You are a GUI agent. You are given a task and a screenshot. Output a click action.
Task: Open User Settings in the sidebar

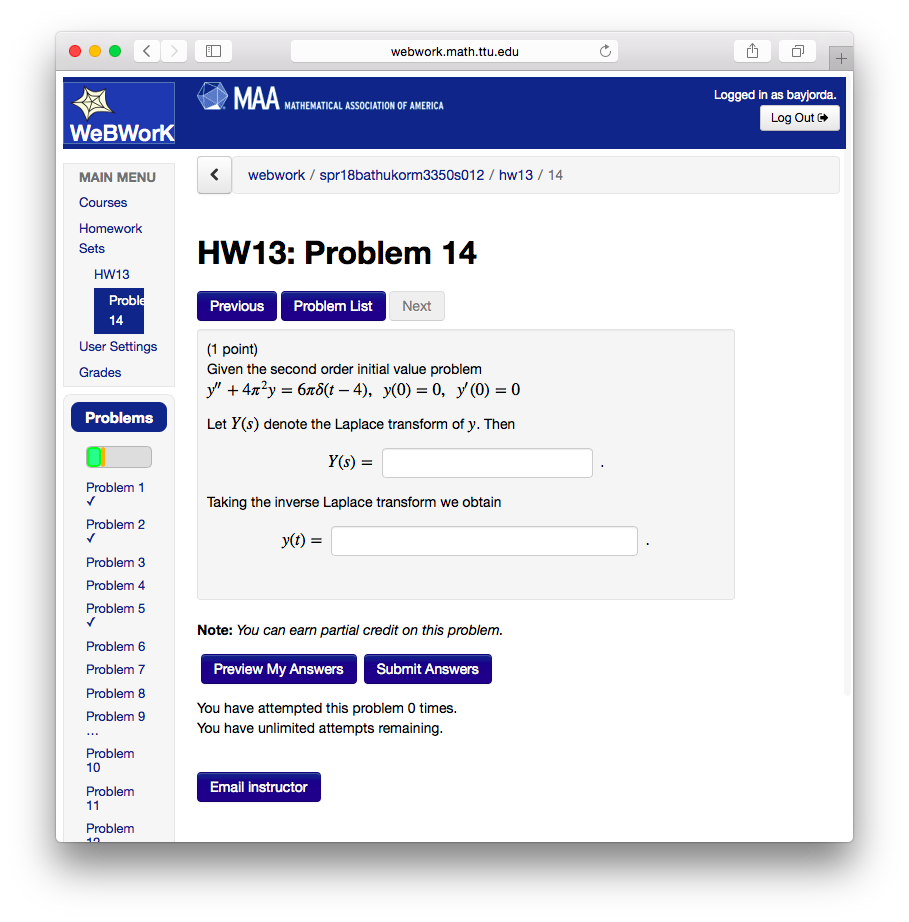pyautogui.click(x=118, y=346)
